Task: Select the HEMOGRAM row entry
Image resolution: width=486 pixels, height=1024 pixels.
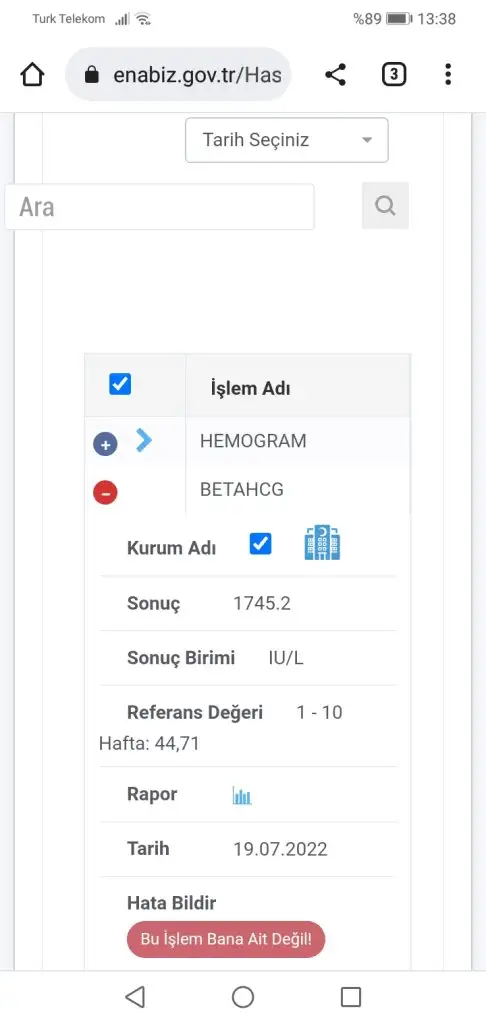Action: pyautogui.click(x=253, y=441)
